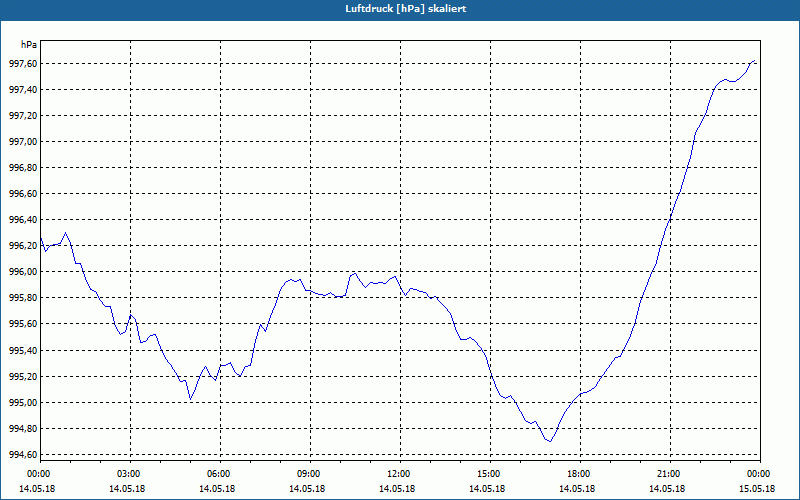Click the 997,00 y-axis value
The width and height of the screenshot is (800, 500).
click(x=24, y=142)
